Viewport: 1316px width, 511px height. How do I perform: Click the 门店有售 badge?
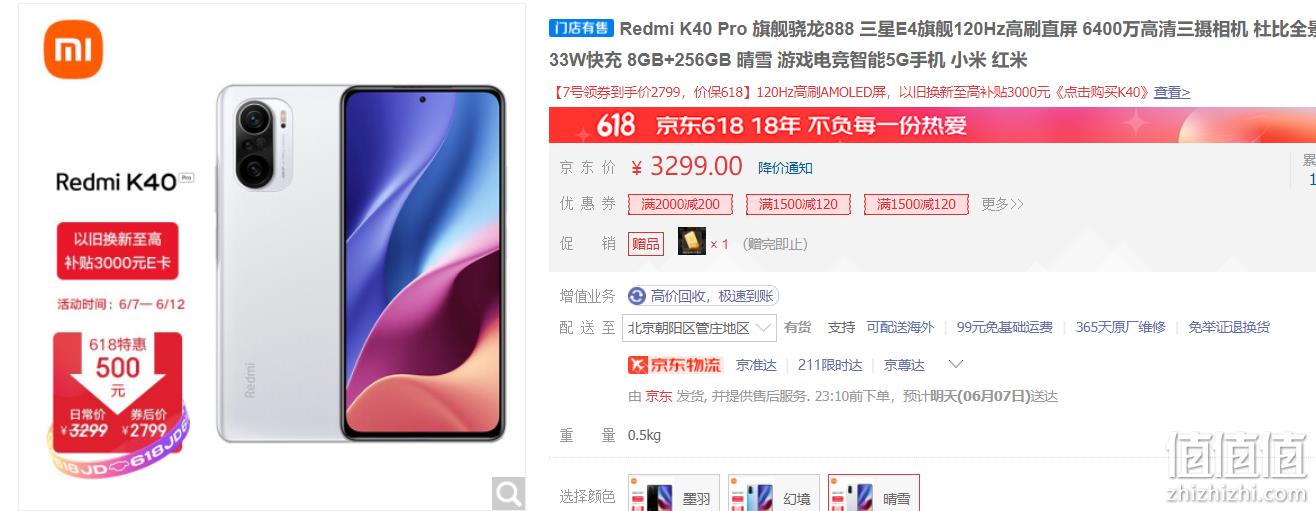581,29
